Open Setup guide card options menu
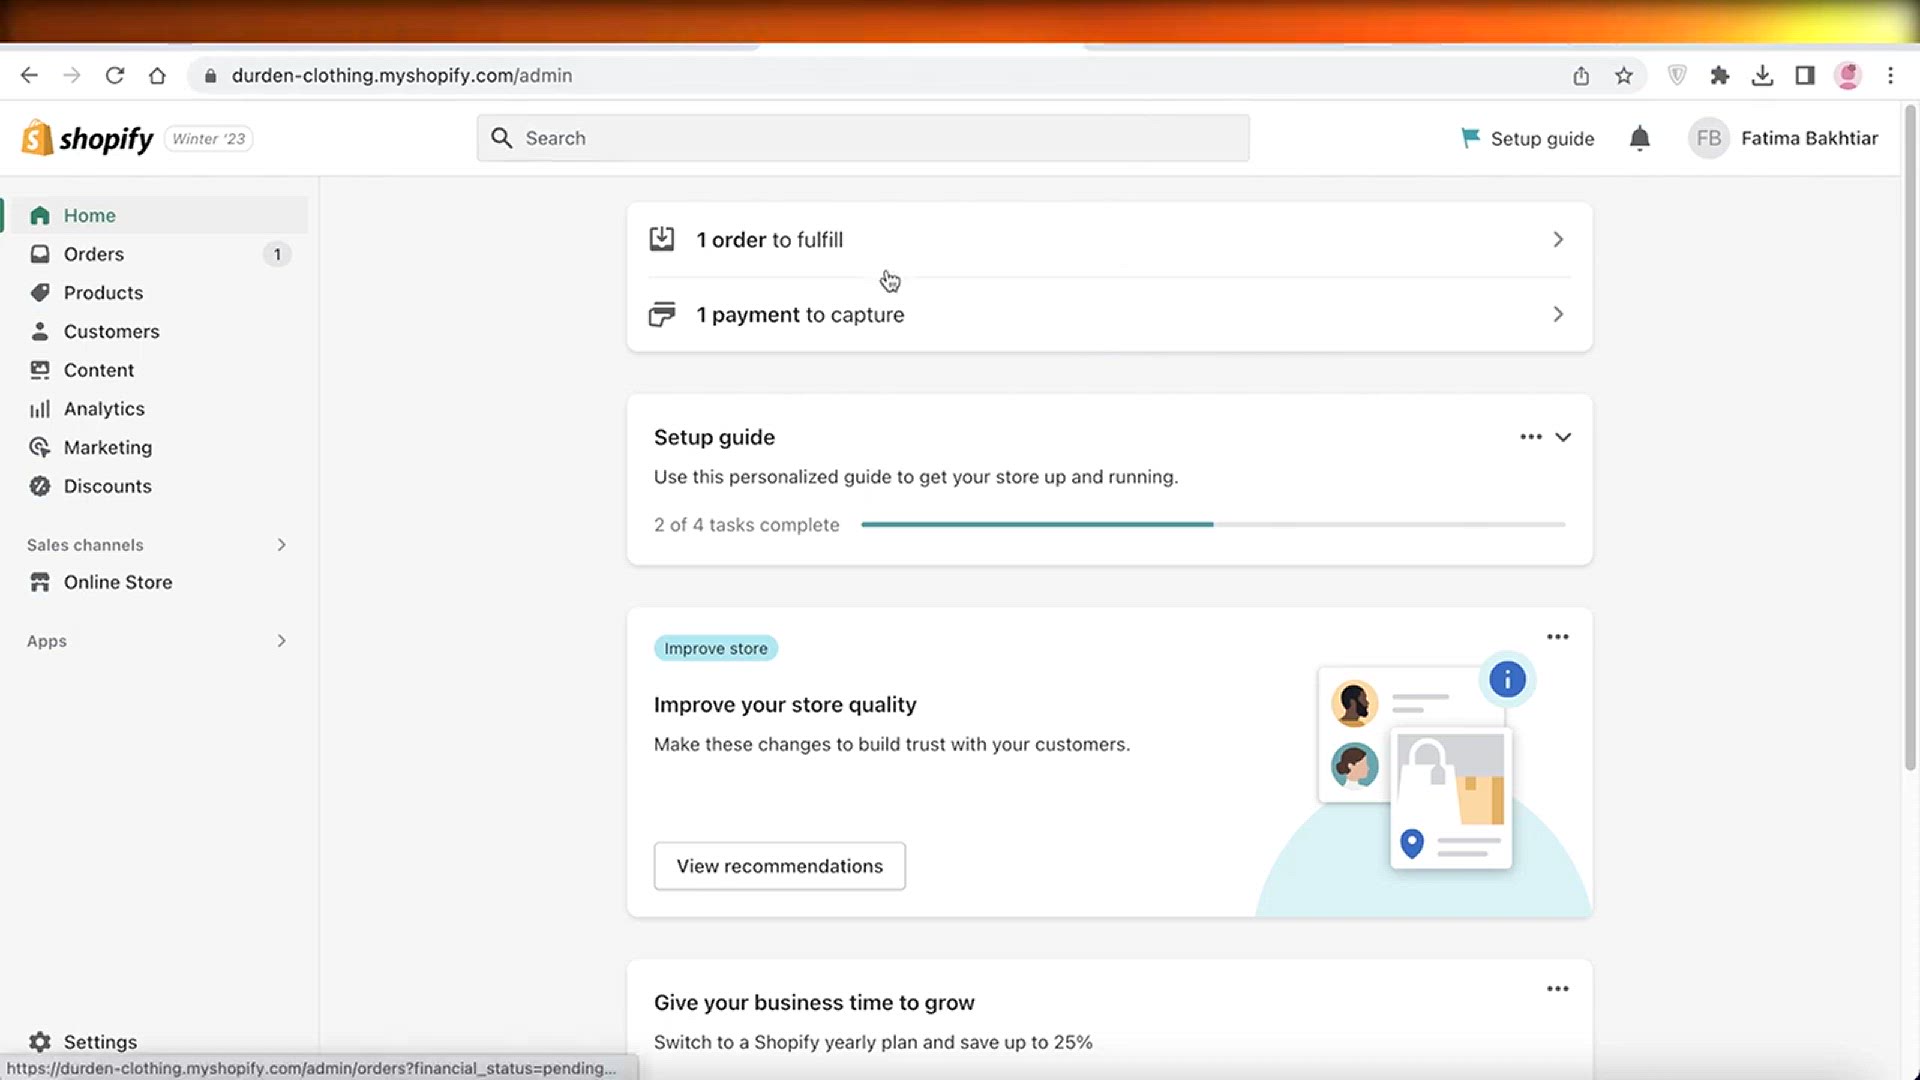Screen dimensions: 1920x1080 (x=1531, y=437)
